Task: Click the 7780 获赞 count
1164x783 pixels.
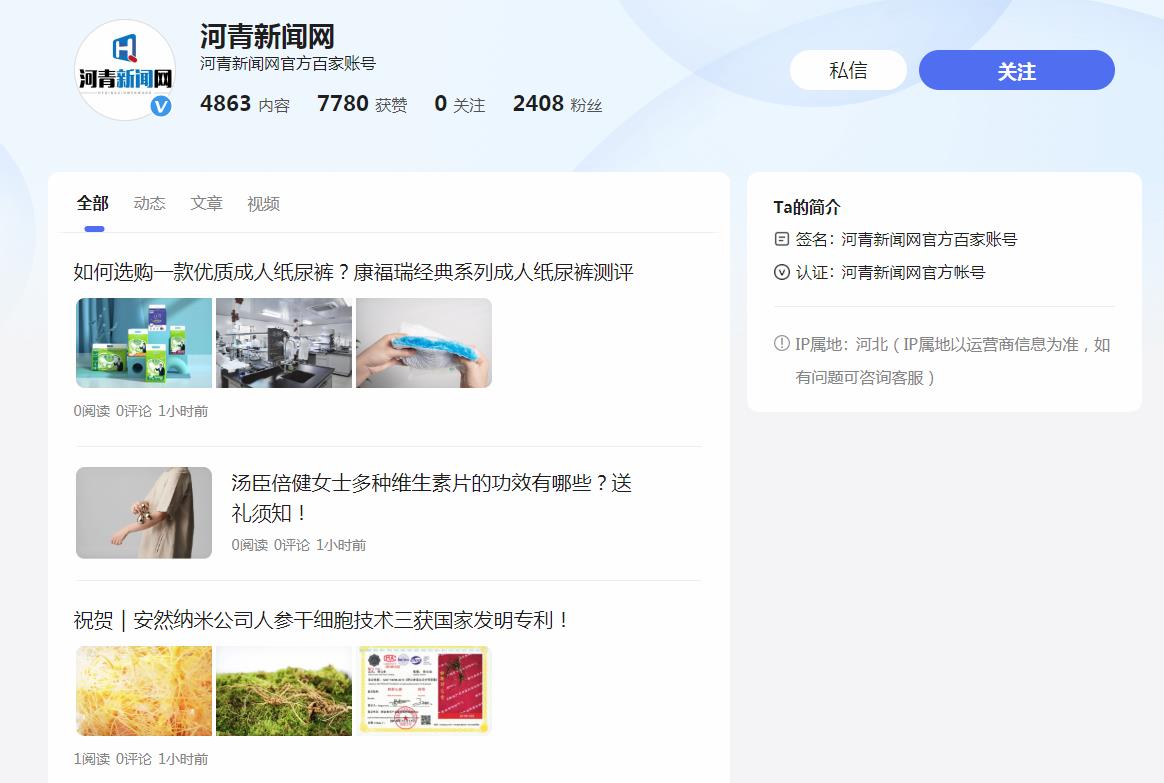Action: pos(362,104)
